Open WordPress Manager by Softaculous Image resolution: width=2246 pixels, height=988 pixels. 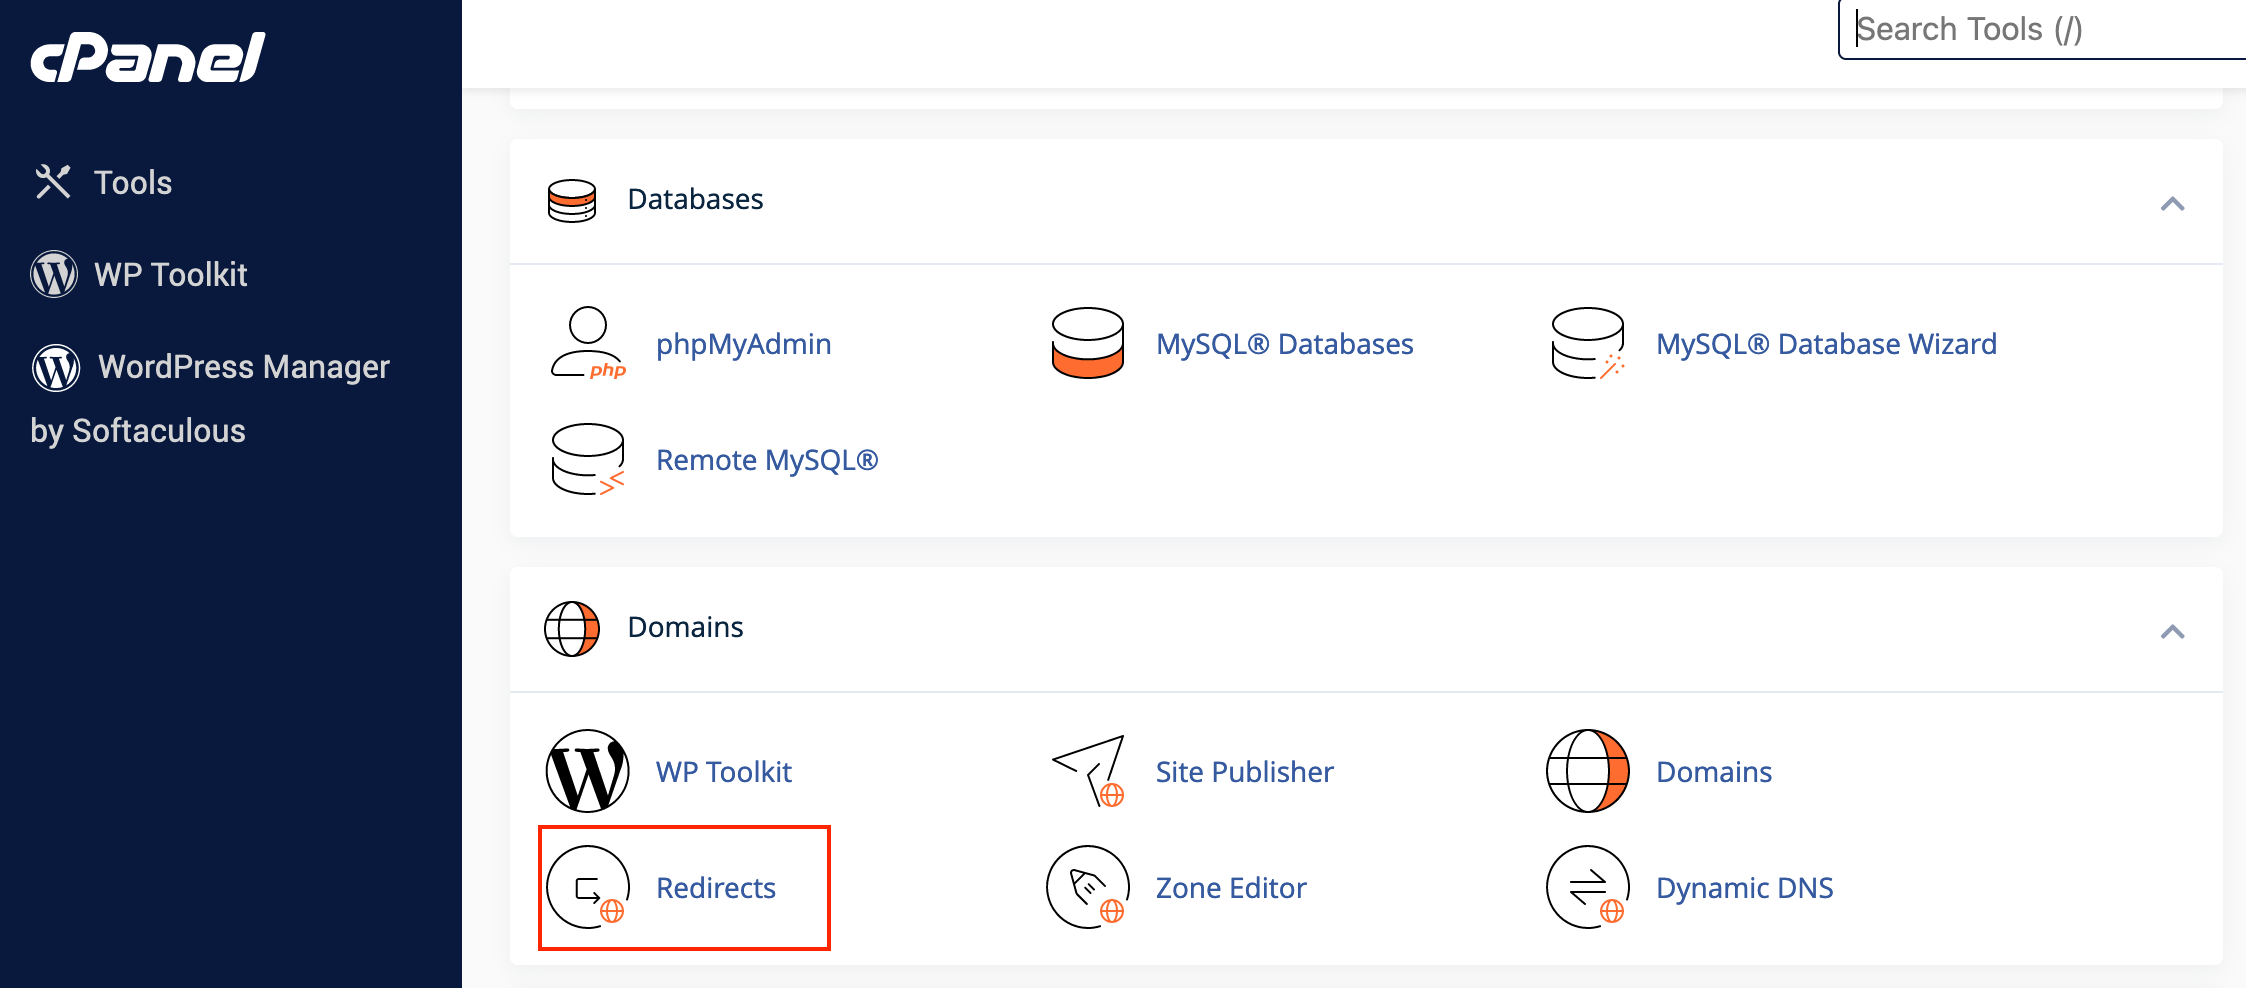(x=210, y=398)
